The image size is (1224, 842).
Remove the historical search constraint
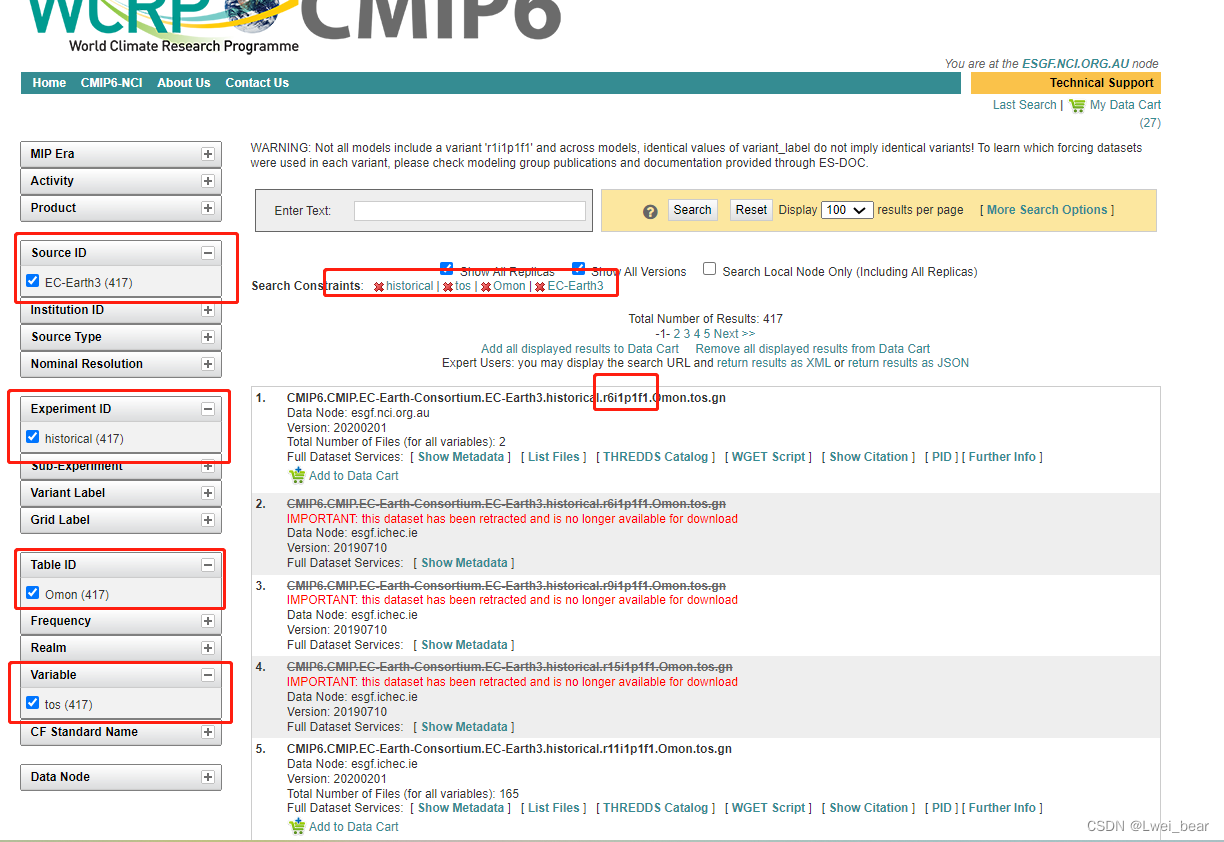(x=379, y=287)
